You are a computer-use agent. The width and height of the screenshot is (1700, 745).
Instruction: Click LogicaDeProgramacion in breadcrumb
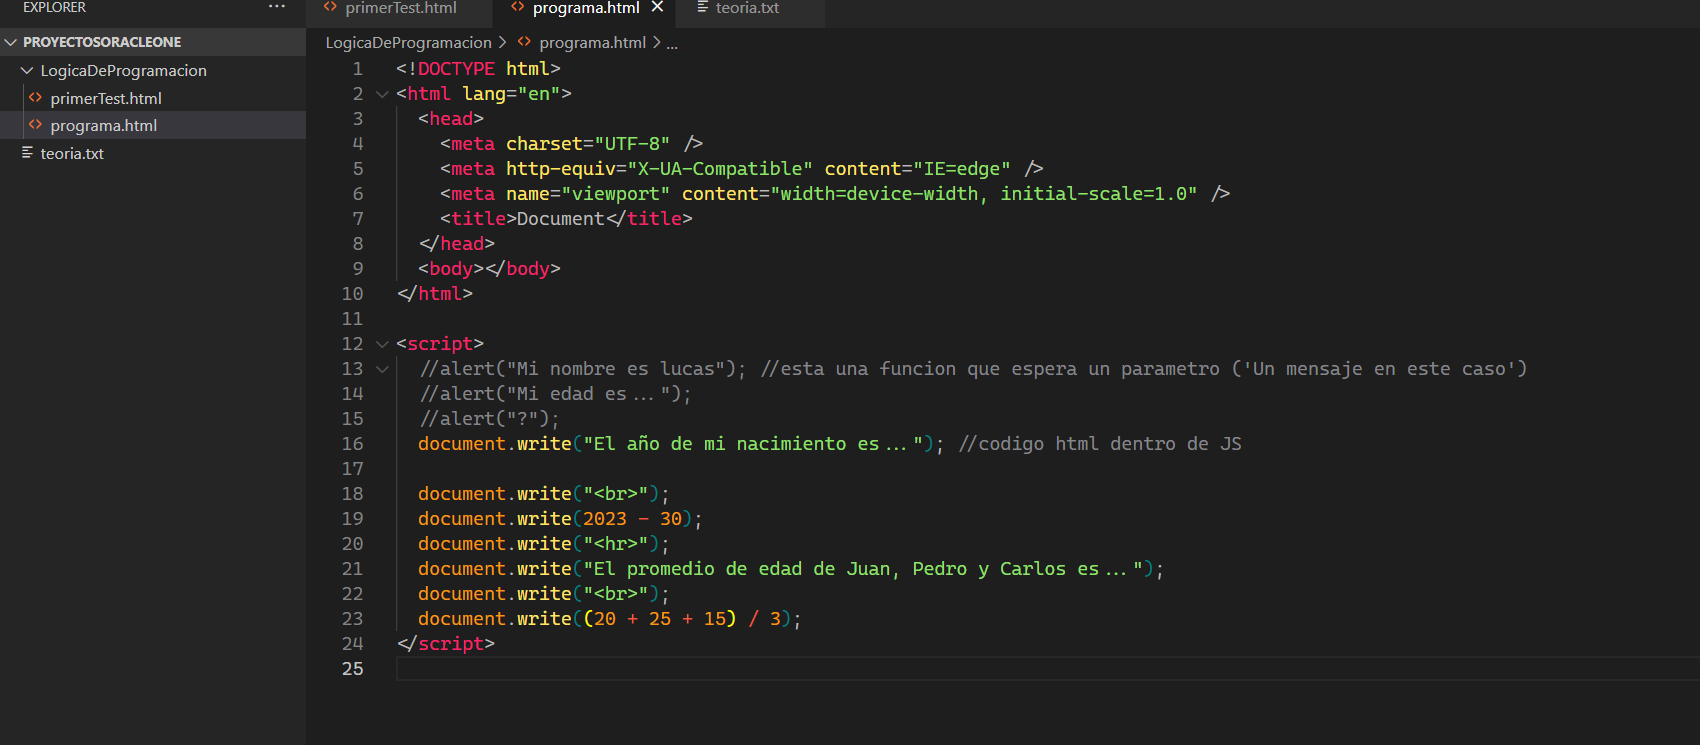point(408,42)
